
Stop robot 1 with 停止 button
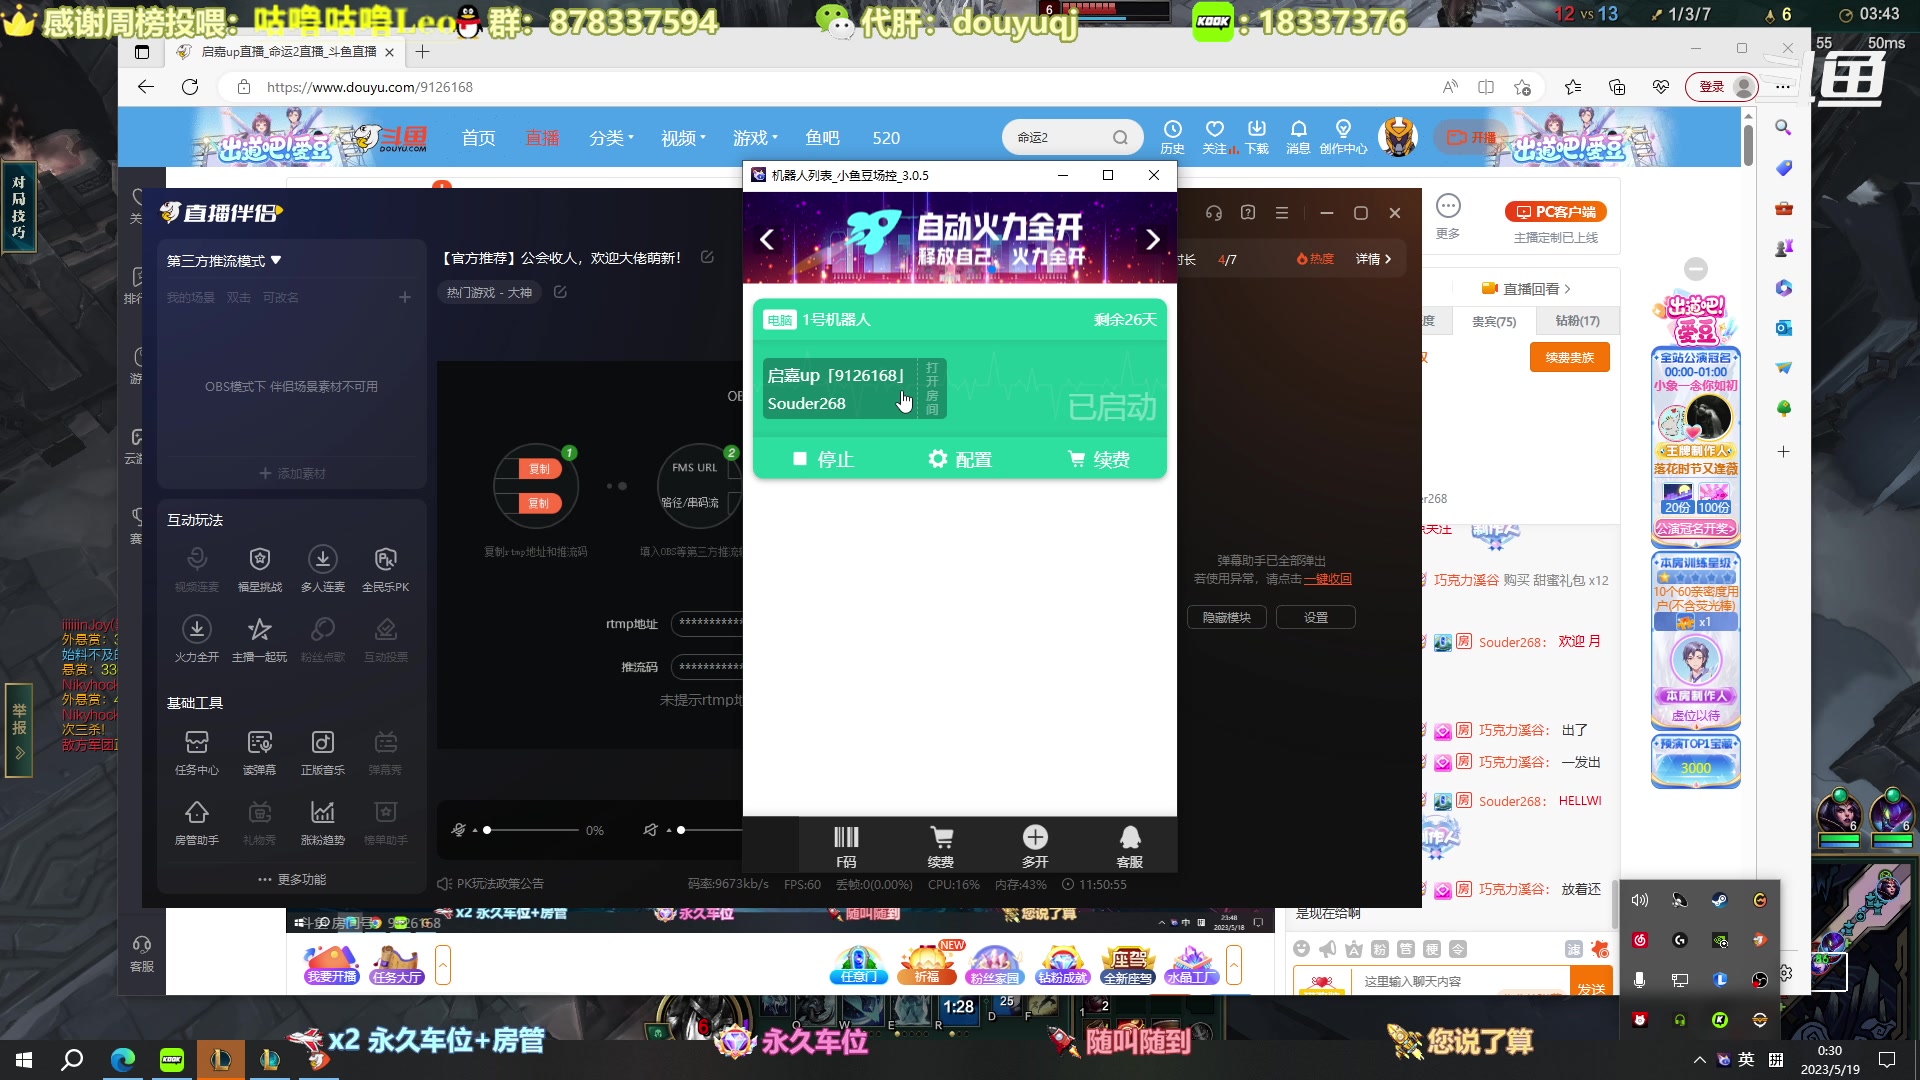[x=823, y=459]
